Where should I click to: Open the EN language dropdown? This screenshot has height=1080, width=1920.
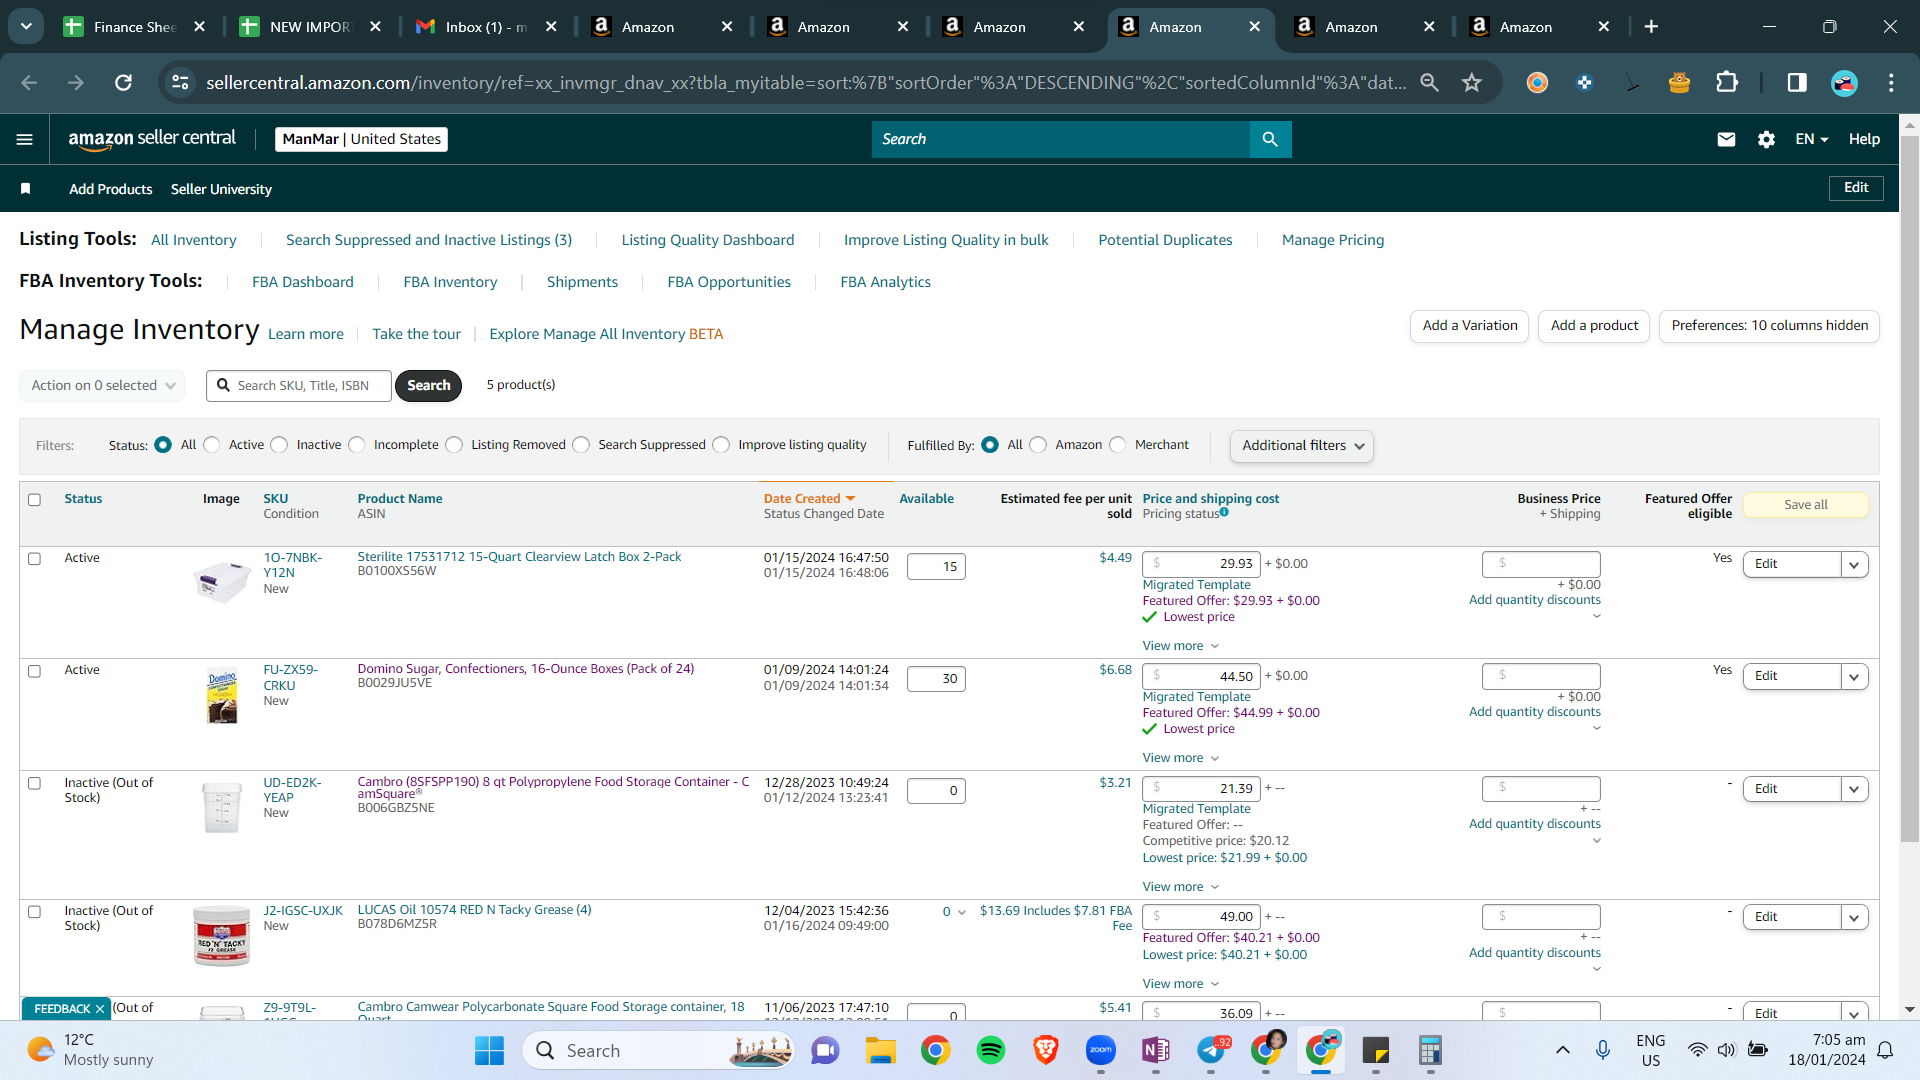(1811, 139)
